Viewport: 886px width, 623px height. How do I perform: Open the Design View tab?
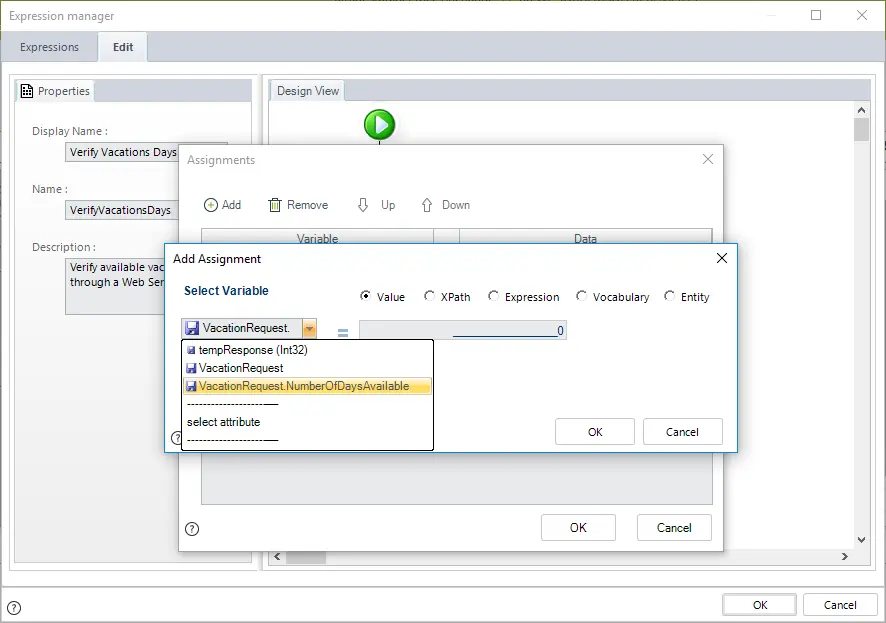pyautogui.click(x=307, y=91)
